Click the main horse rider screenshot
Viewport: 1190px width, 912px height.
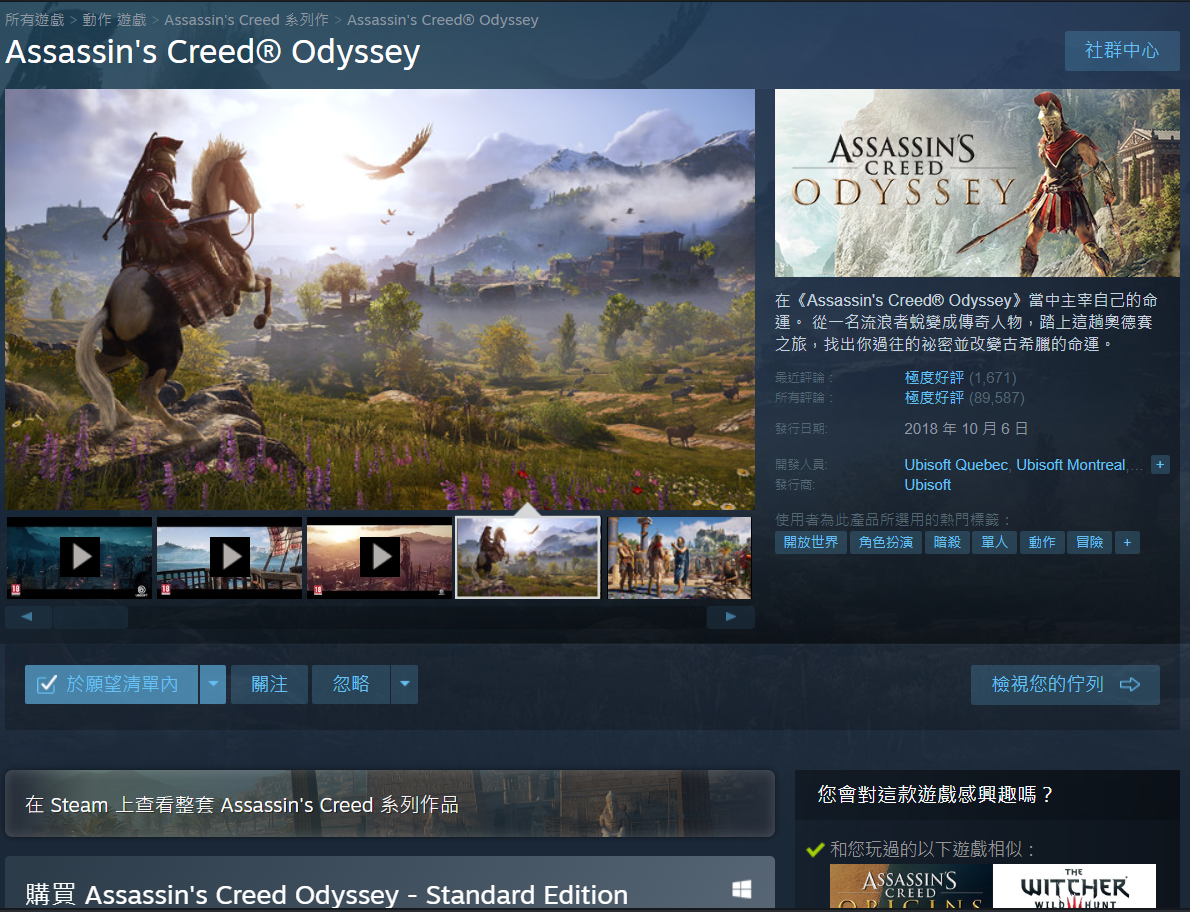coord(379,299)
